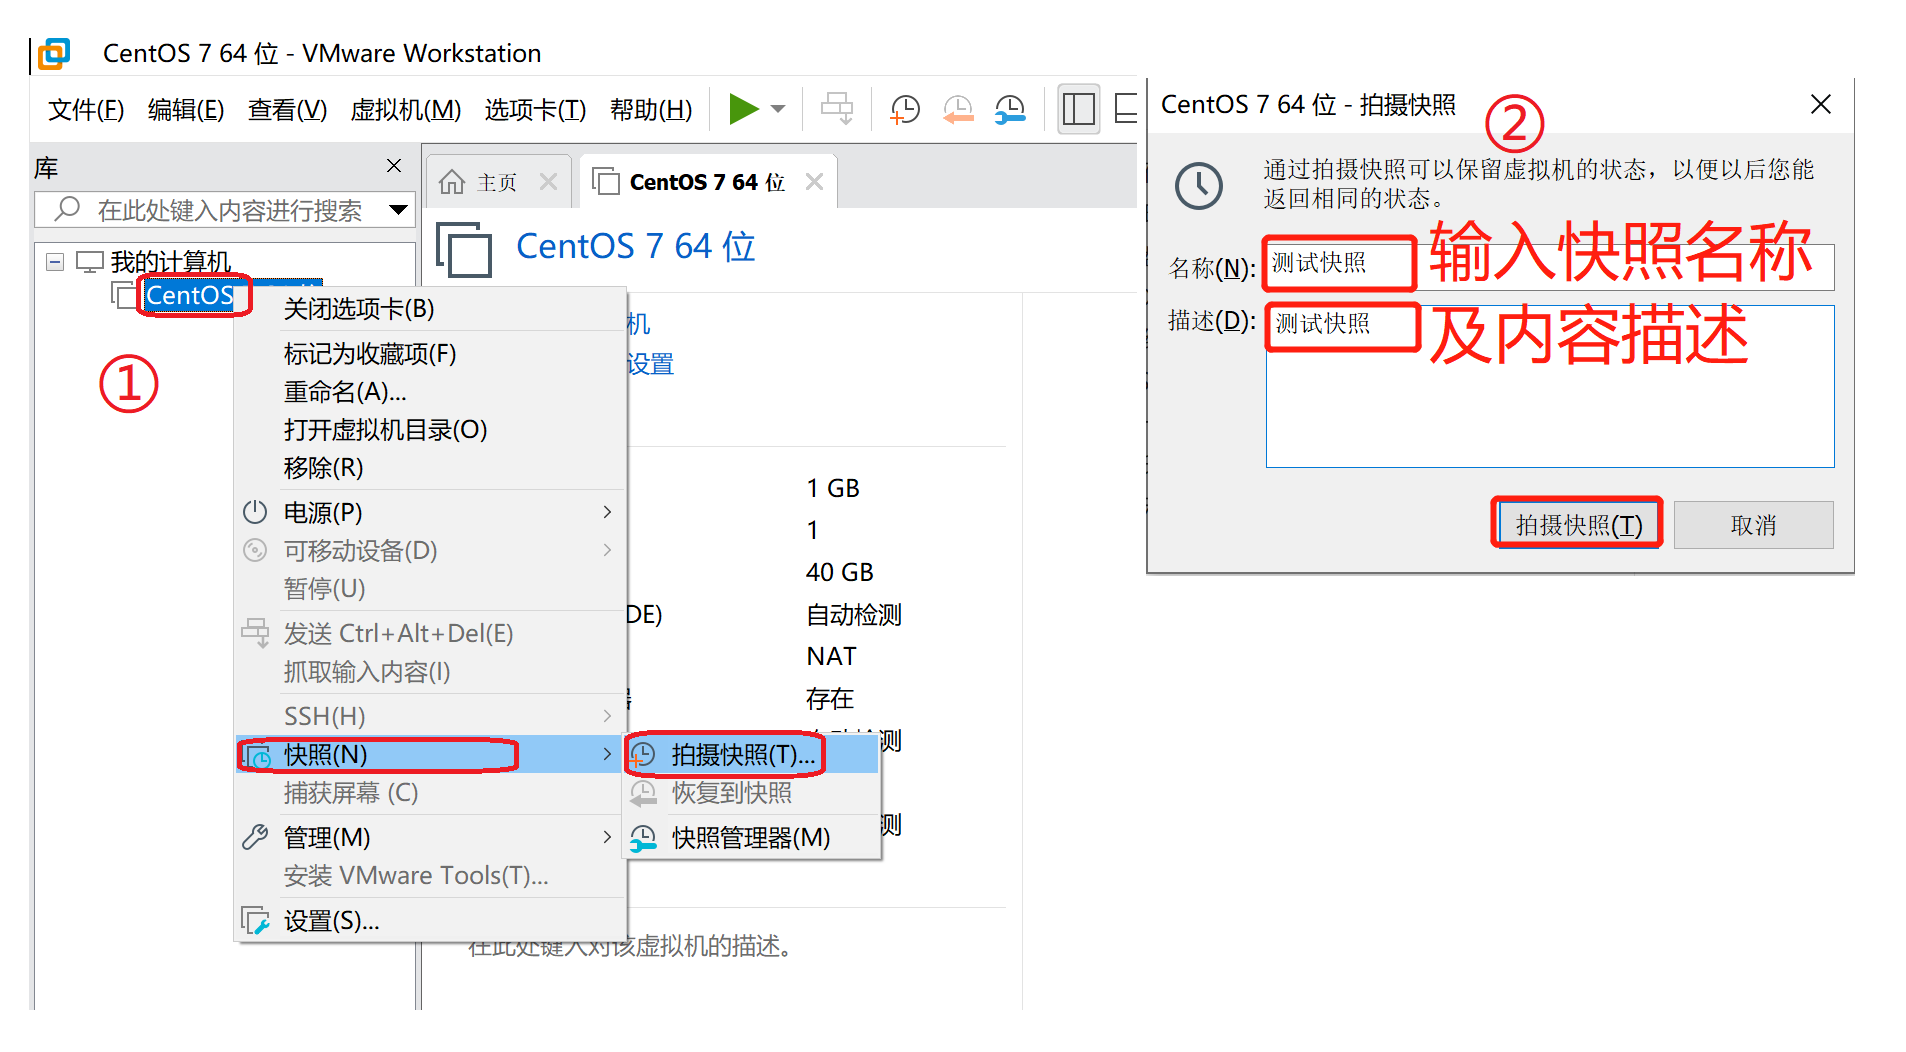Click the clock icon in snapshot dialog
The image size is (1906, 1052).
pyautogui.click(x=1198, y=186)
